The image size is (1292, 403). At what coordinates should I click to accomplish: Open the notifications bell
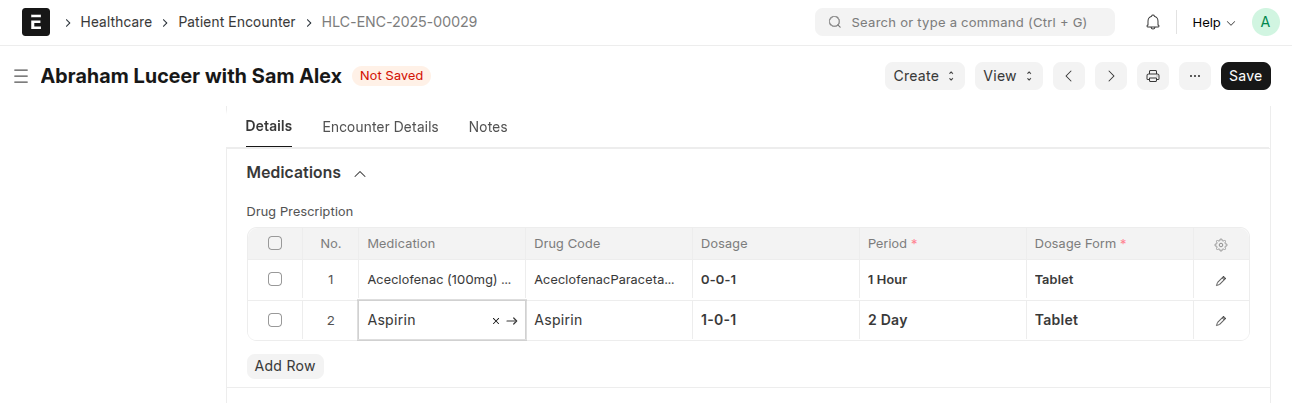point(1153,22)
